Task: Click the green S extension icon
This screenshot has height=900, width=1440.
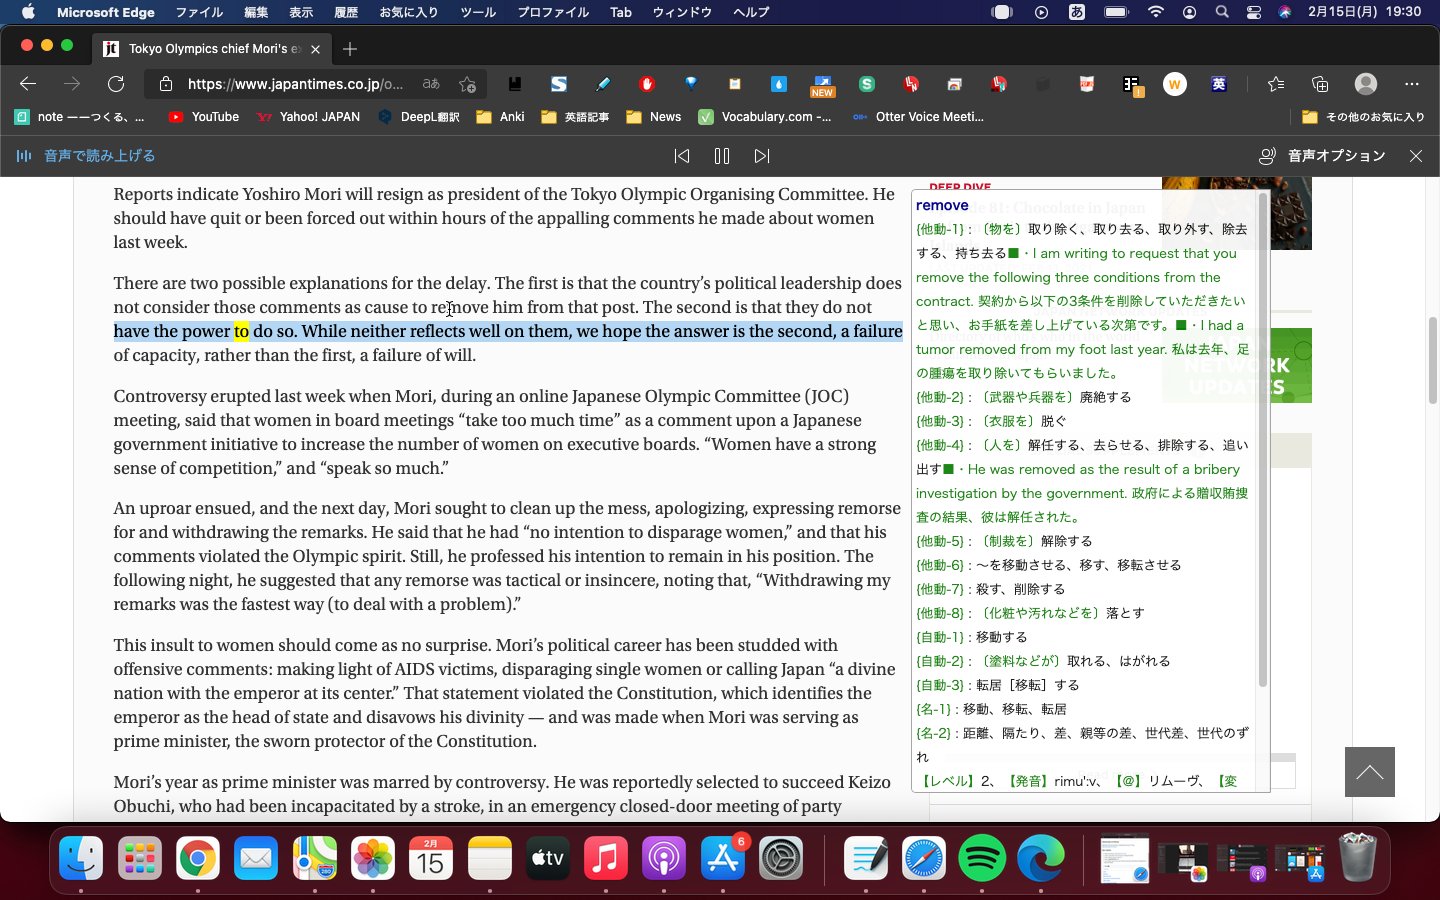Action: tap(867, 84)
